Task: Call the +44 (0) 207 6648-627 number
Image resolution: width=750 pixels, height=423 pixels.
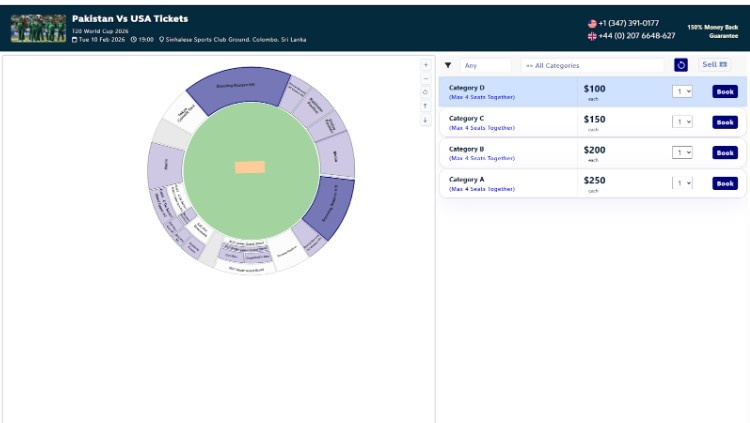Action: point(637,36)
